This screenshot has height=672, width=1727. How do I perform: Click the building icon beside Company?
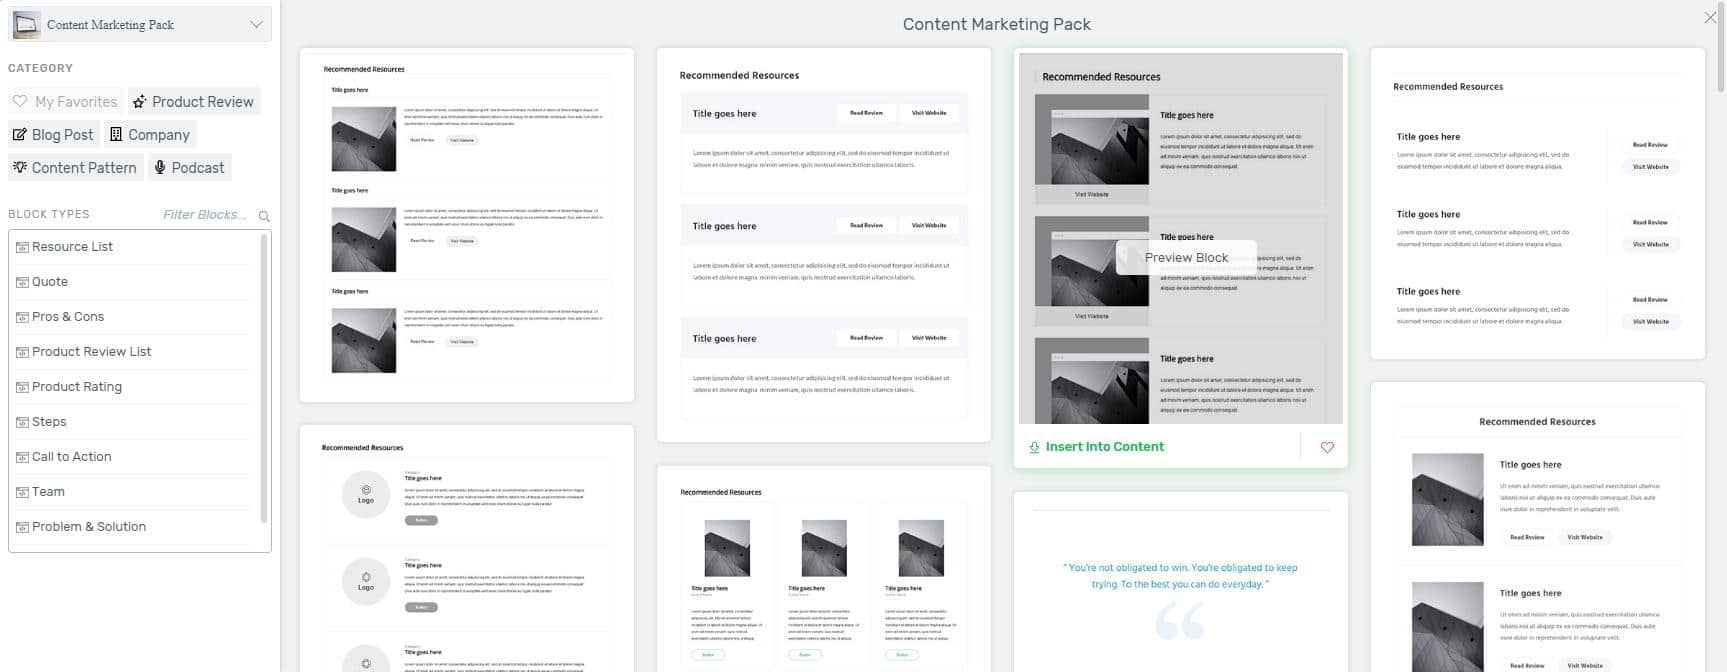[116, 134]
